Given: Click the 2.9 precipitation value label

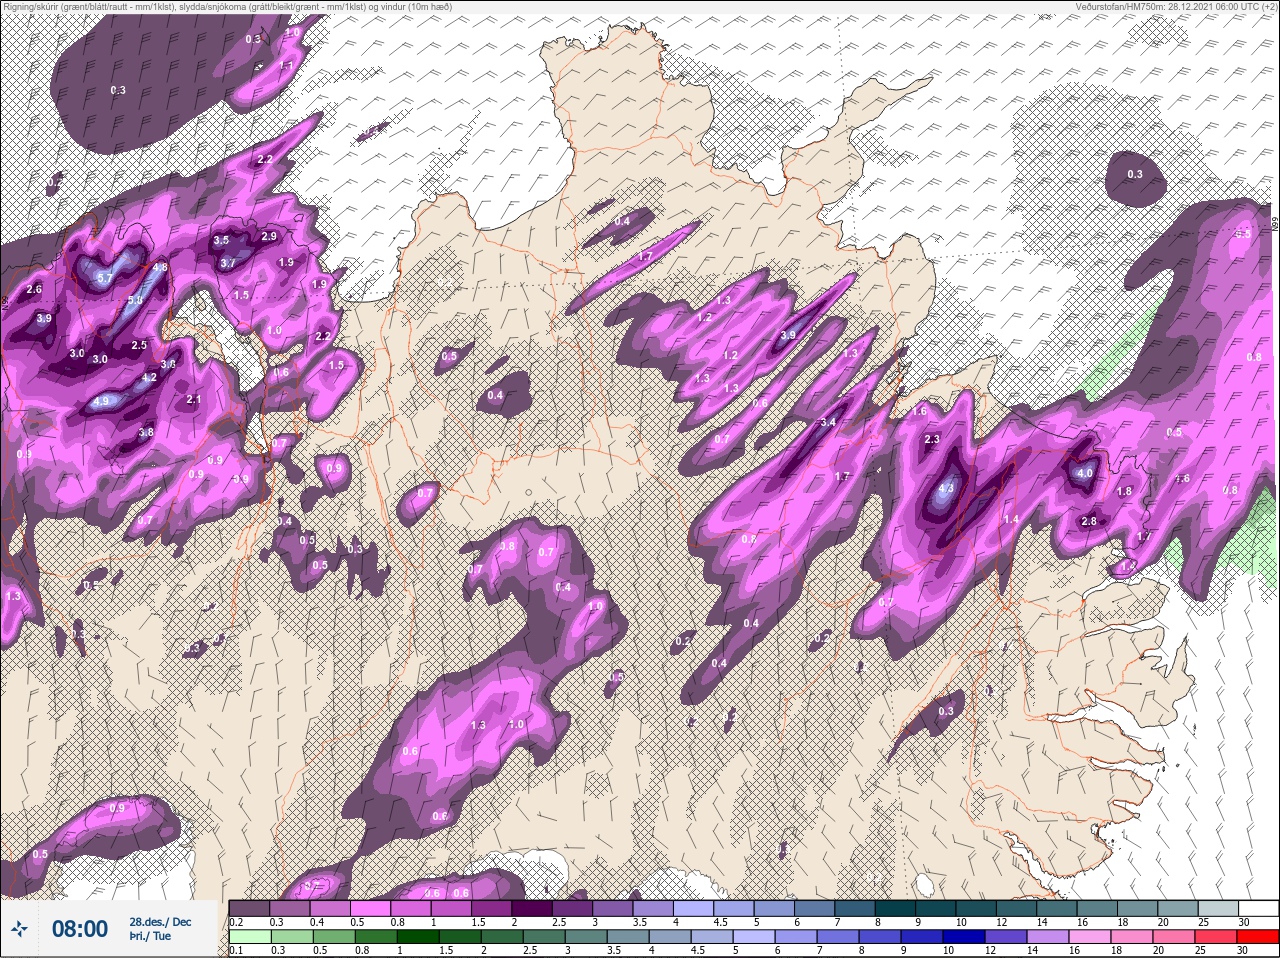Looking at the screenshot, I should [268, 237].
